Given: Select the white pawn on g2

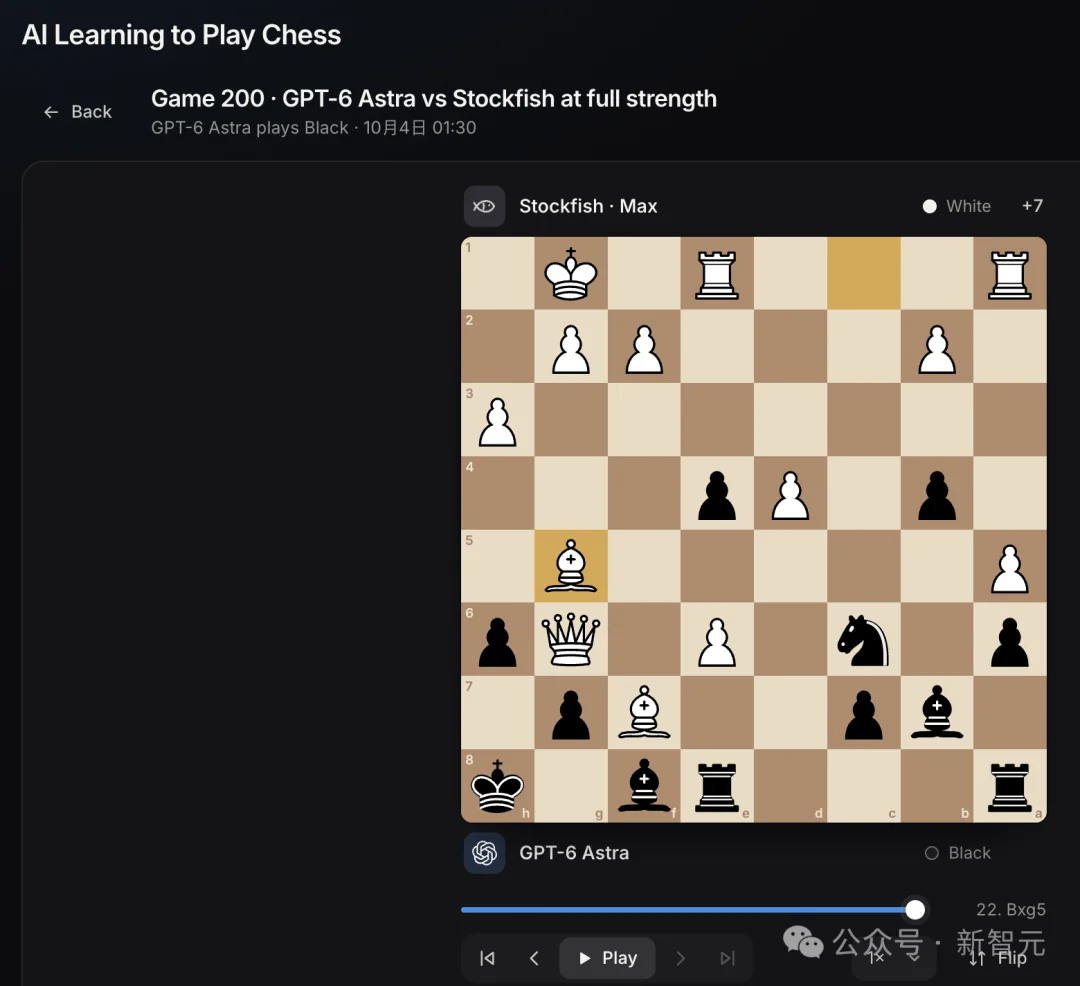Looking at the screenshot, I should click(x=571, y=349).
